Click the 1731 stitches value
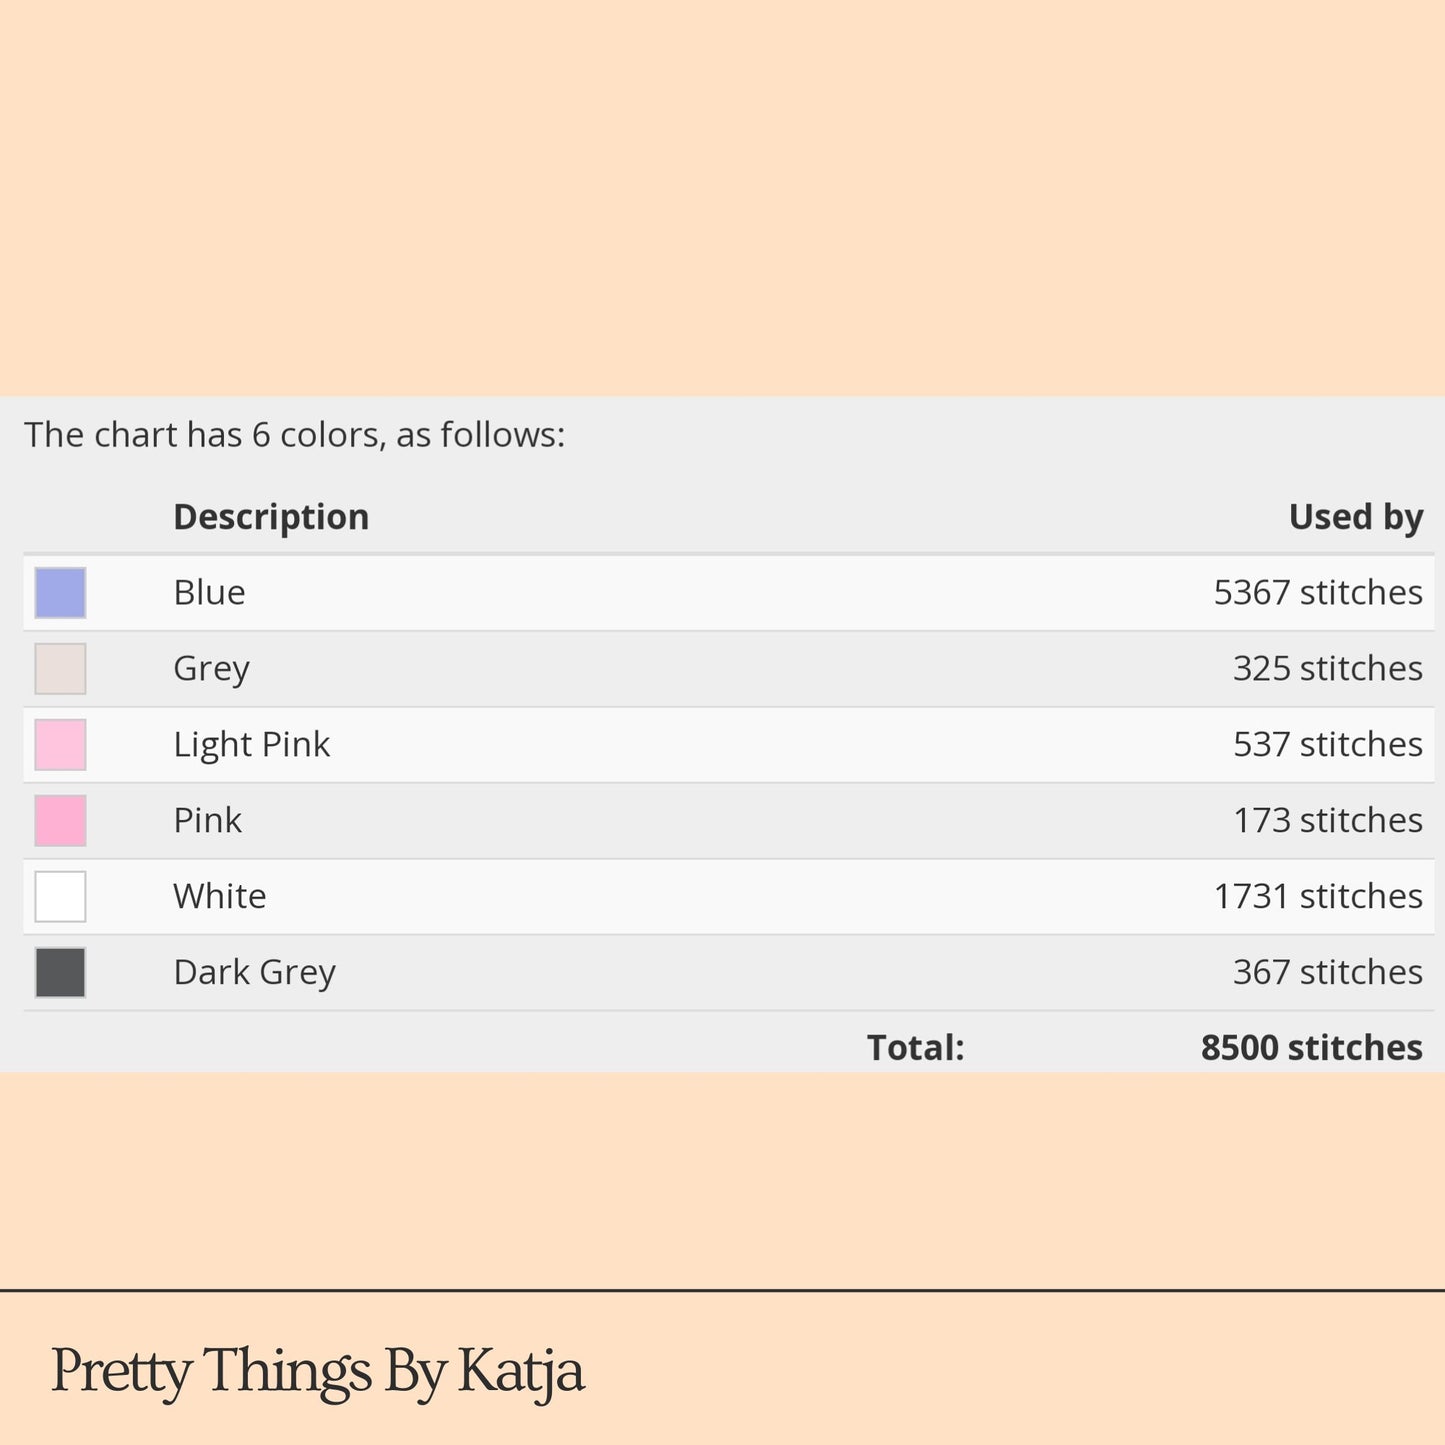This screenshot has width=1445, height=1445. point(1318,896)
